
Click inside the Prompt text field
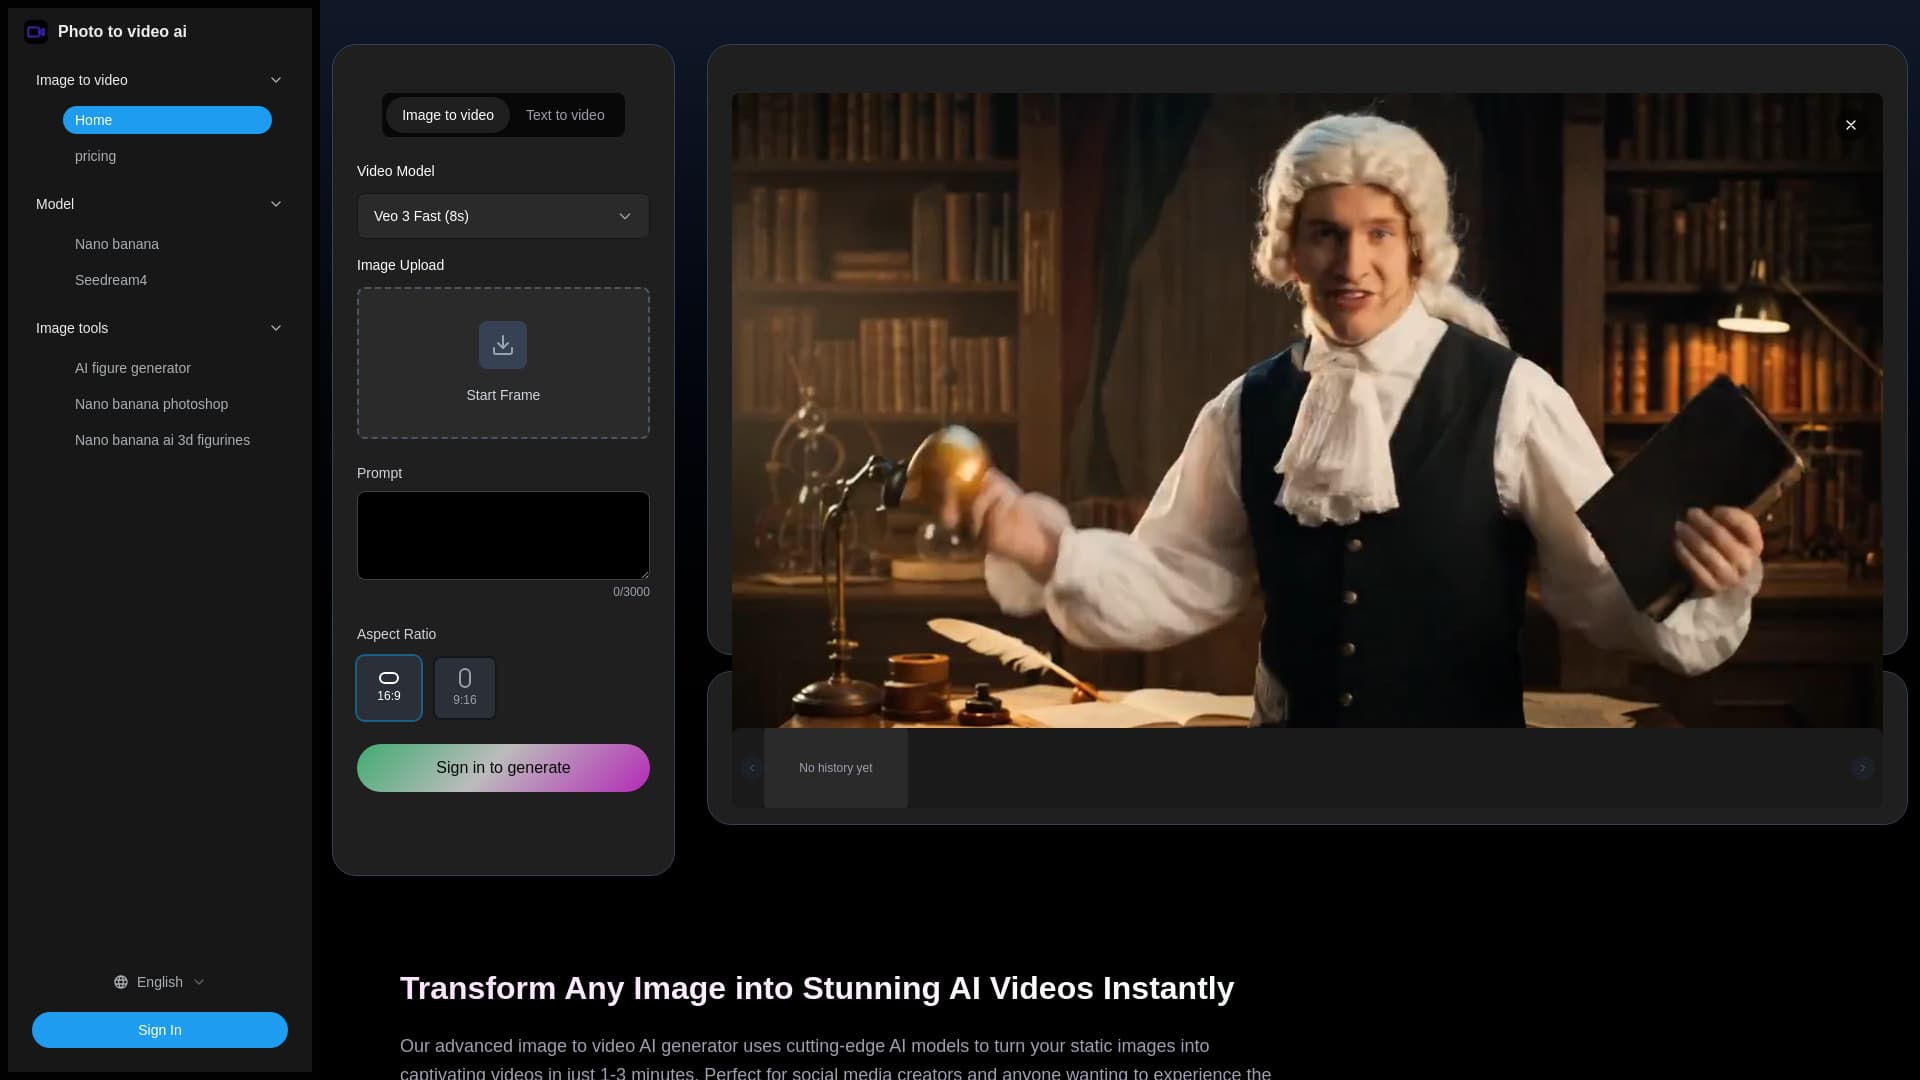[503, 535]
